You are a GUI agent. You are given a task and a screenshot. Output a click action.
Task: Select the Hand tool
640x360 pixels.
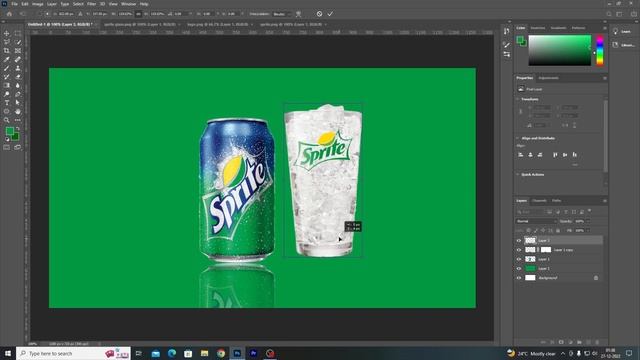click(x=18, y=111)
